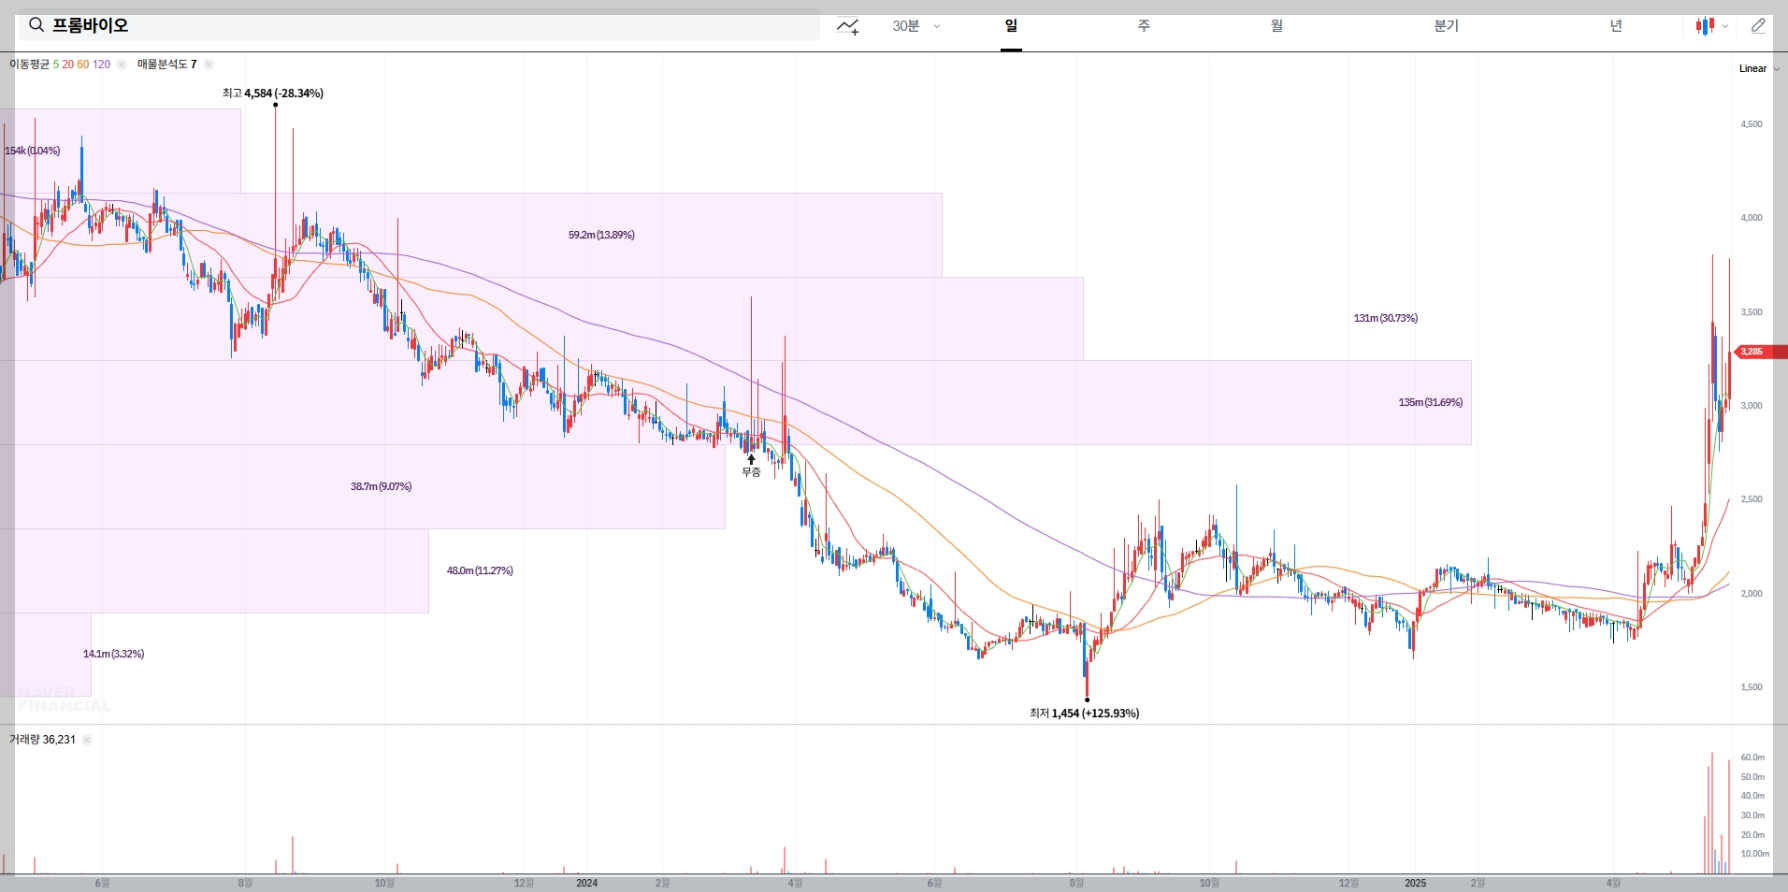Screen dimensions: 1788x892
Task: Click the 무증 event marker arrow
Action: 751,460
